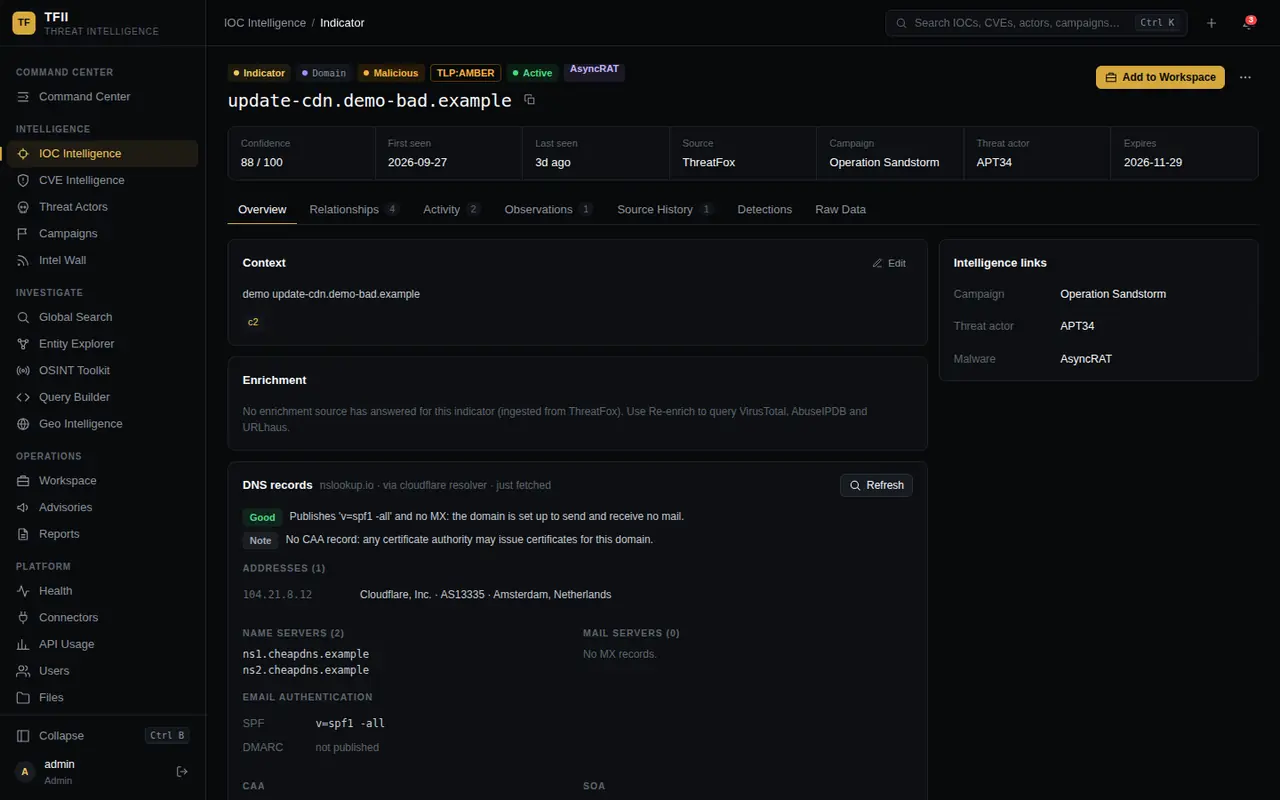Click the AsyncRAT badge in header
The image size is (1280, 800).
tap(595, 70)
